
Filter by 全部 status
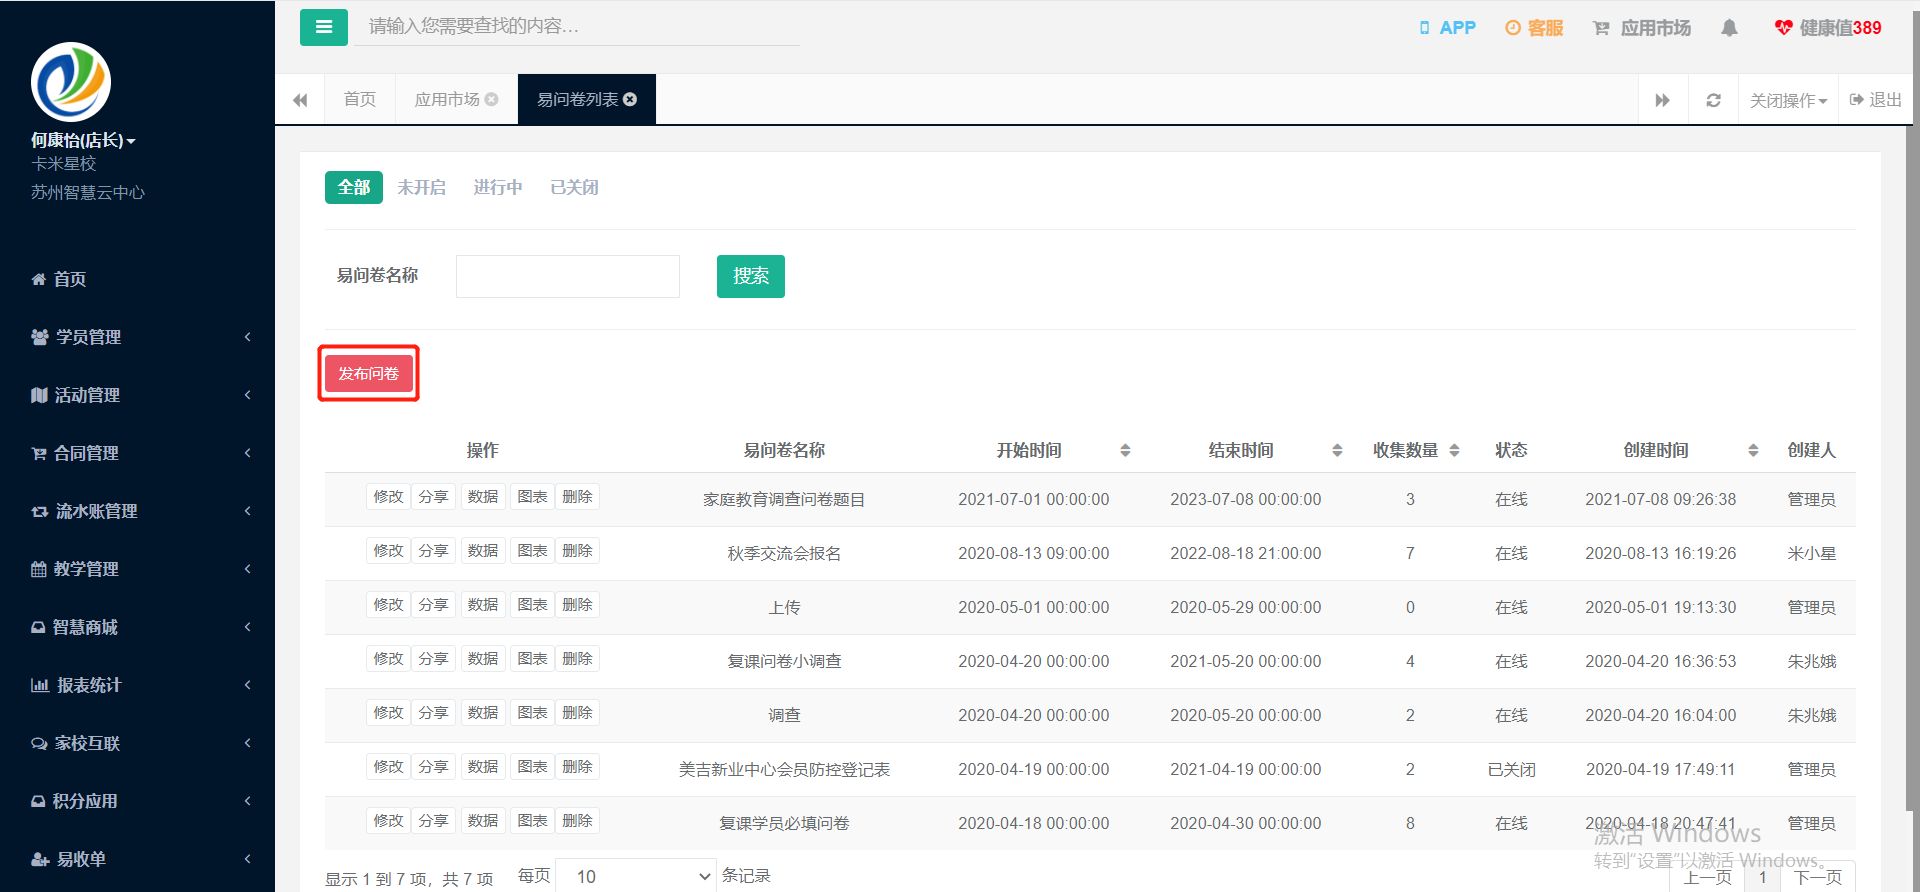point(354,187)
